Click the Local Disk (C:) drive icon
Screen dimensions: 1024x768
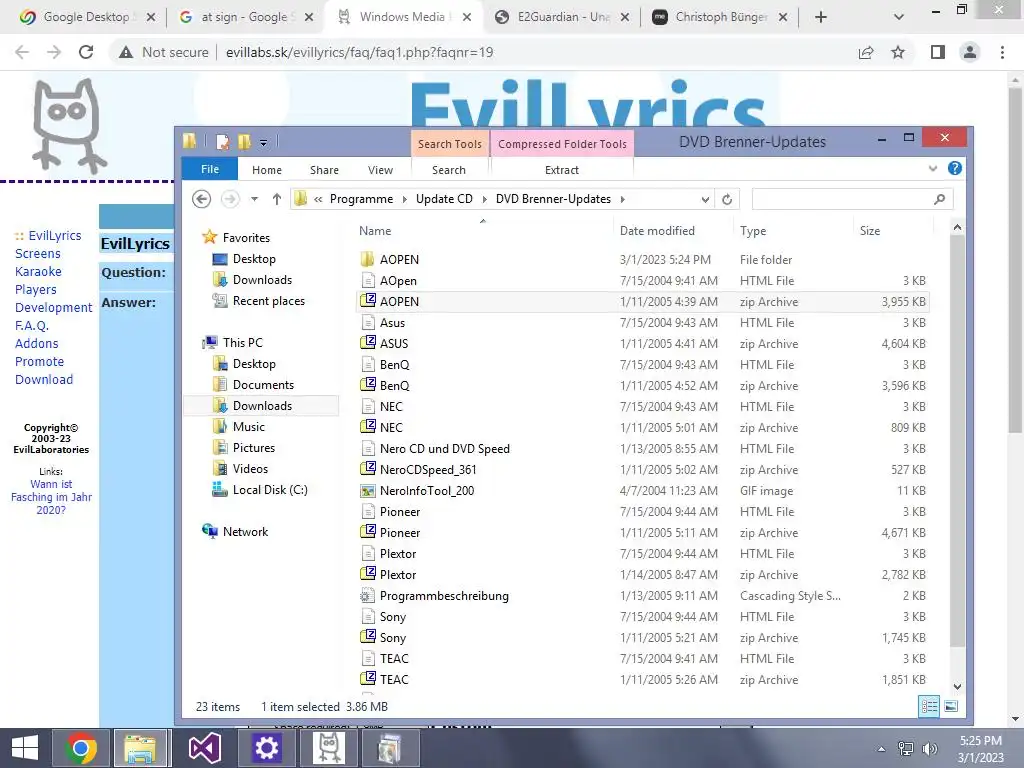[x=219, y=489]
